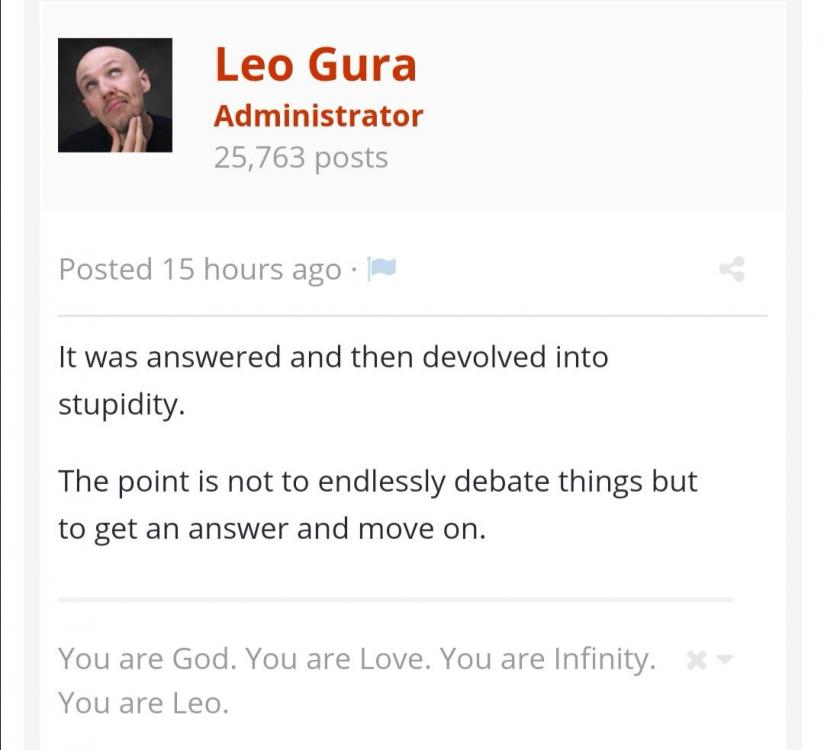View the 25,763 posts count
Screen dimensions: 824x750
click(300, 158)
